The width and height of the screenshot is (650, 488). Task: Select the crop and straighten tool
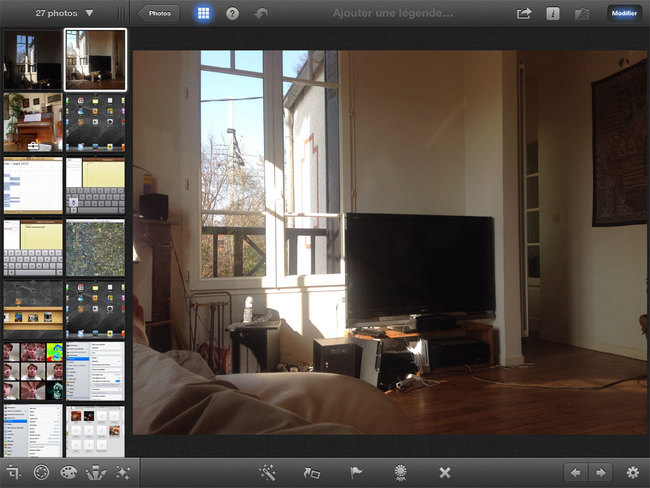pos(13,472)
